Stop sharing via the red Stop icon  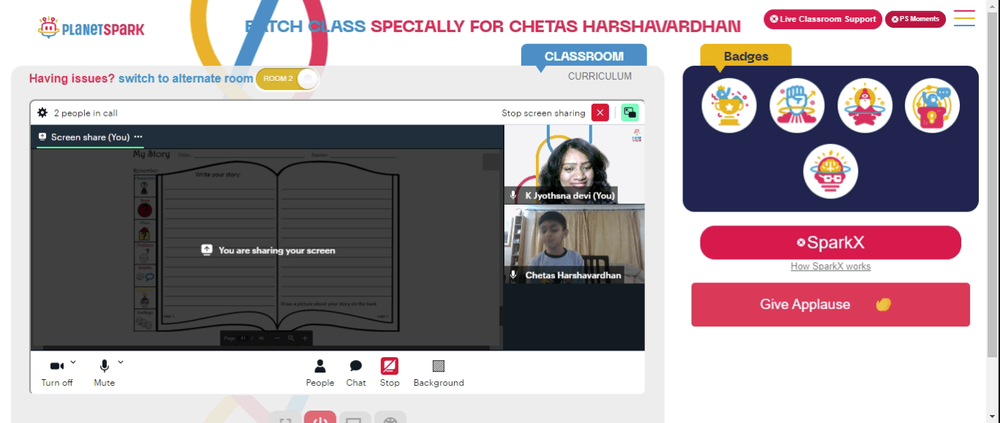390,366
